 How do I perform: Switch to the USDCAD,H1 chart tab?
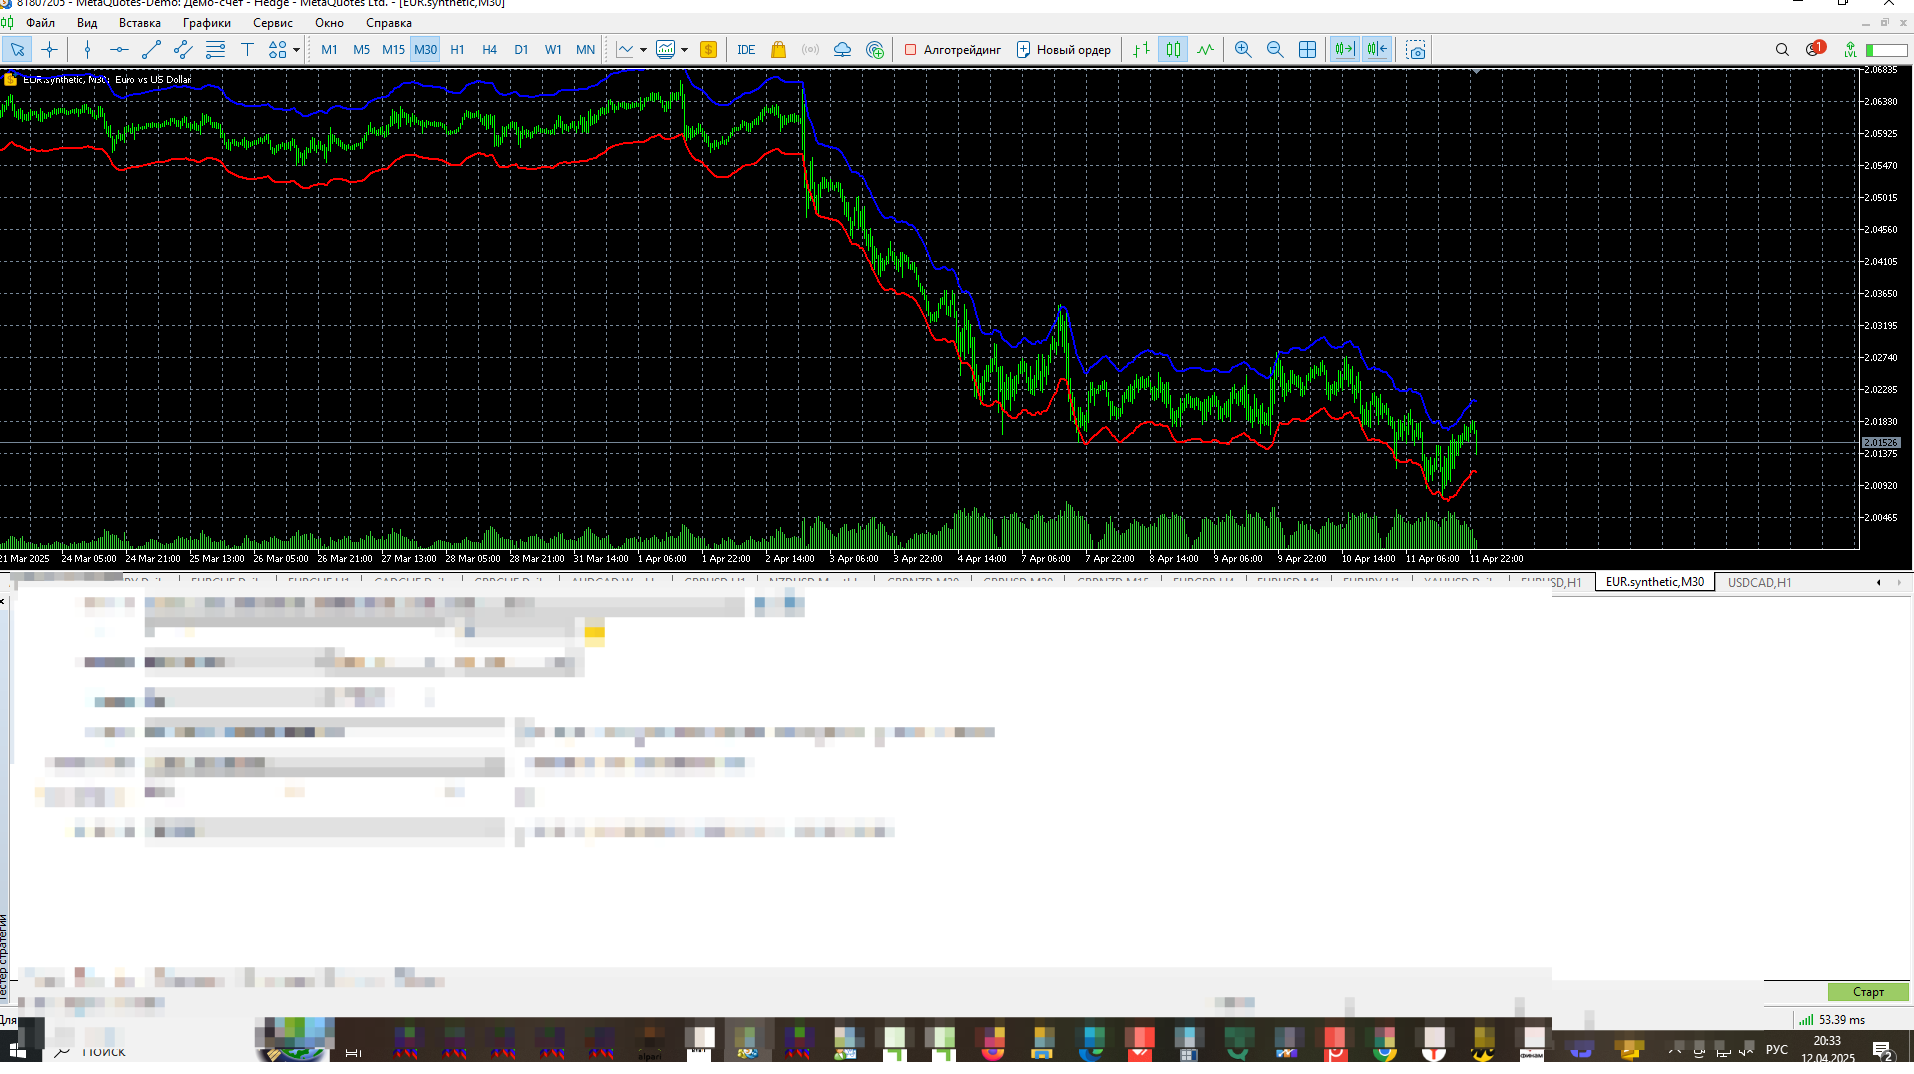pyautogui.click(x=1759, y=582)
